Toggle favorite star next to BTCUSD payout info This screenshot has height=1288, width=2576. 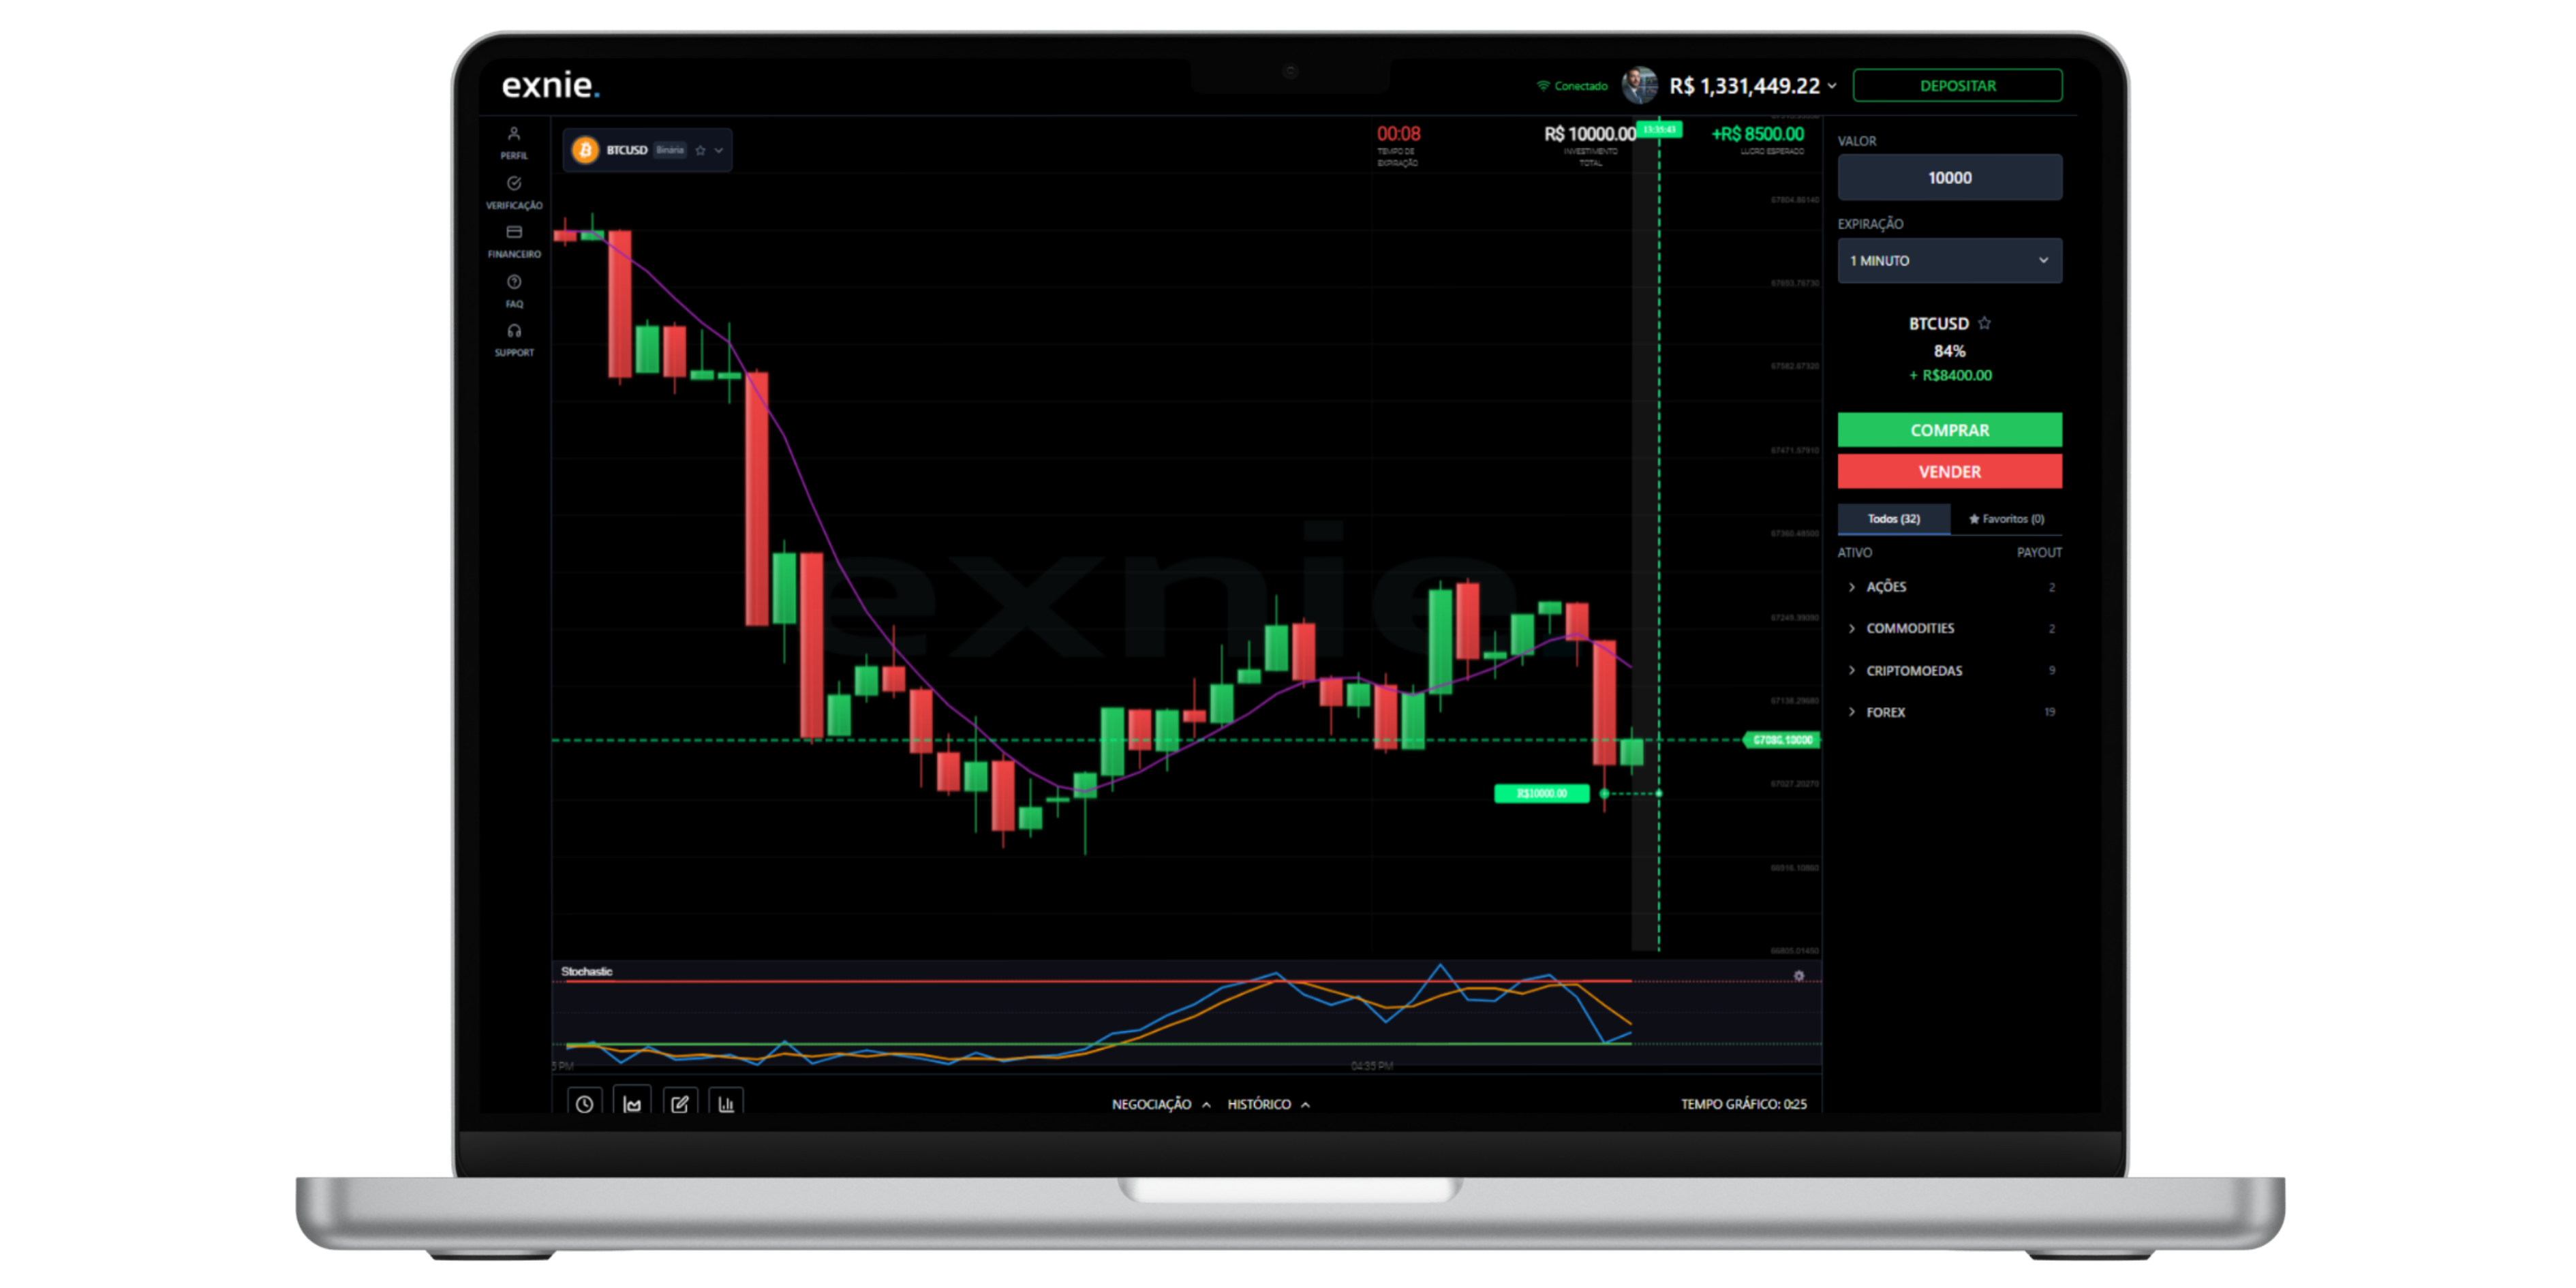[1985, 323]
